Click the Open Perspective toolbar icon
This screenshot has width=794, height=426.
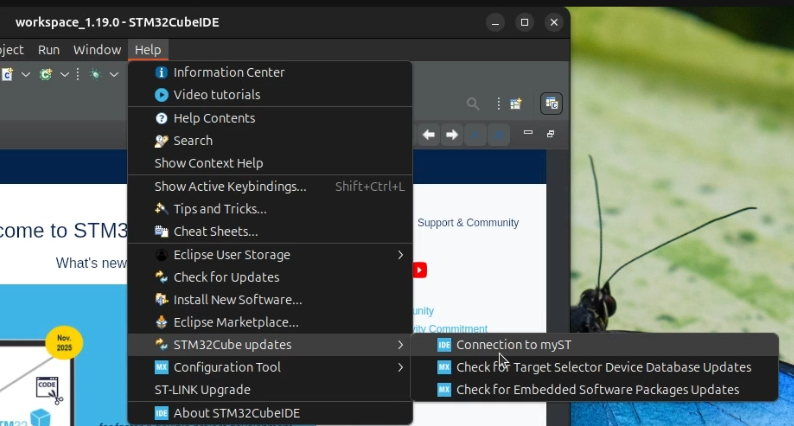(x=515, y=104)
